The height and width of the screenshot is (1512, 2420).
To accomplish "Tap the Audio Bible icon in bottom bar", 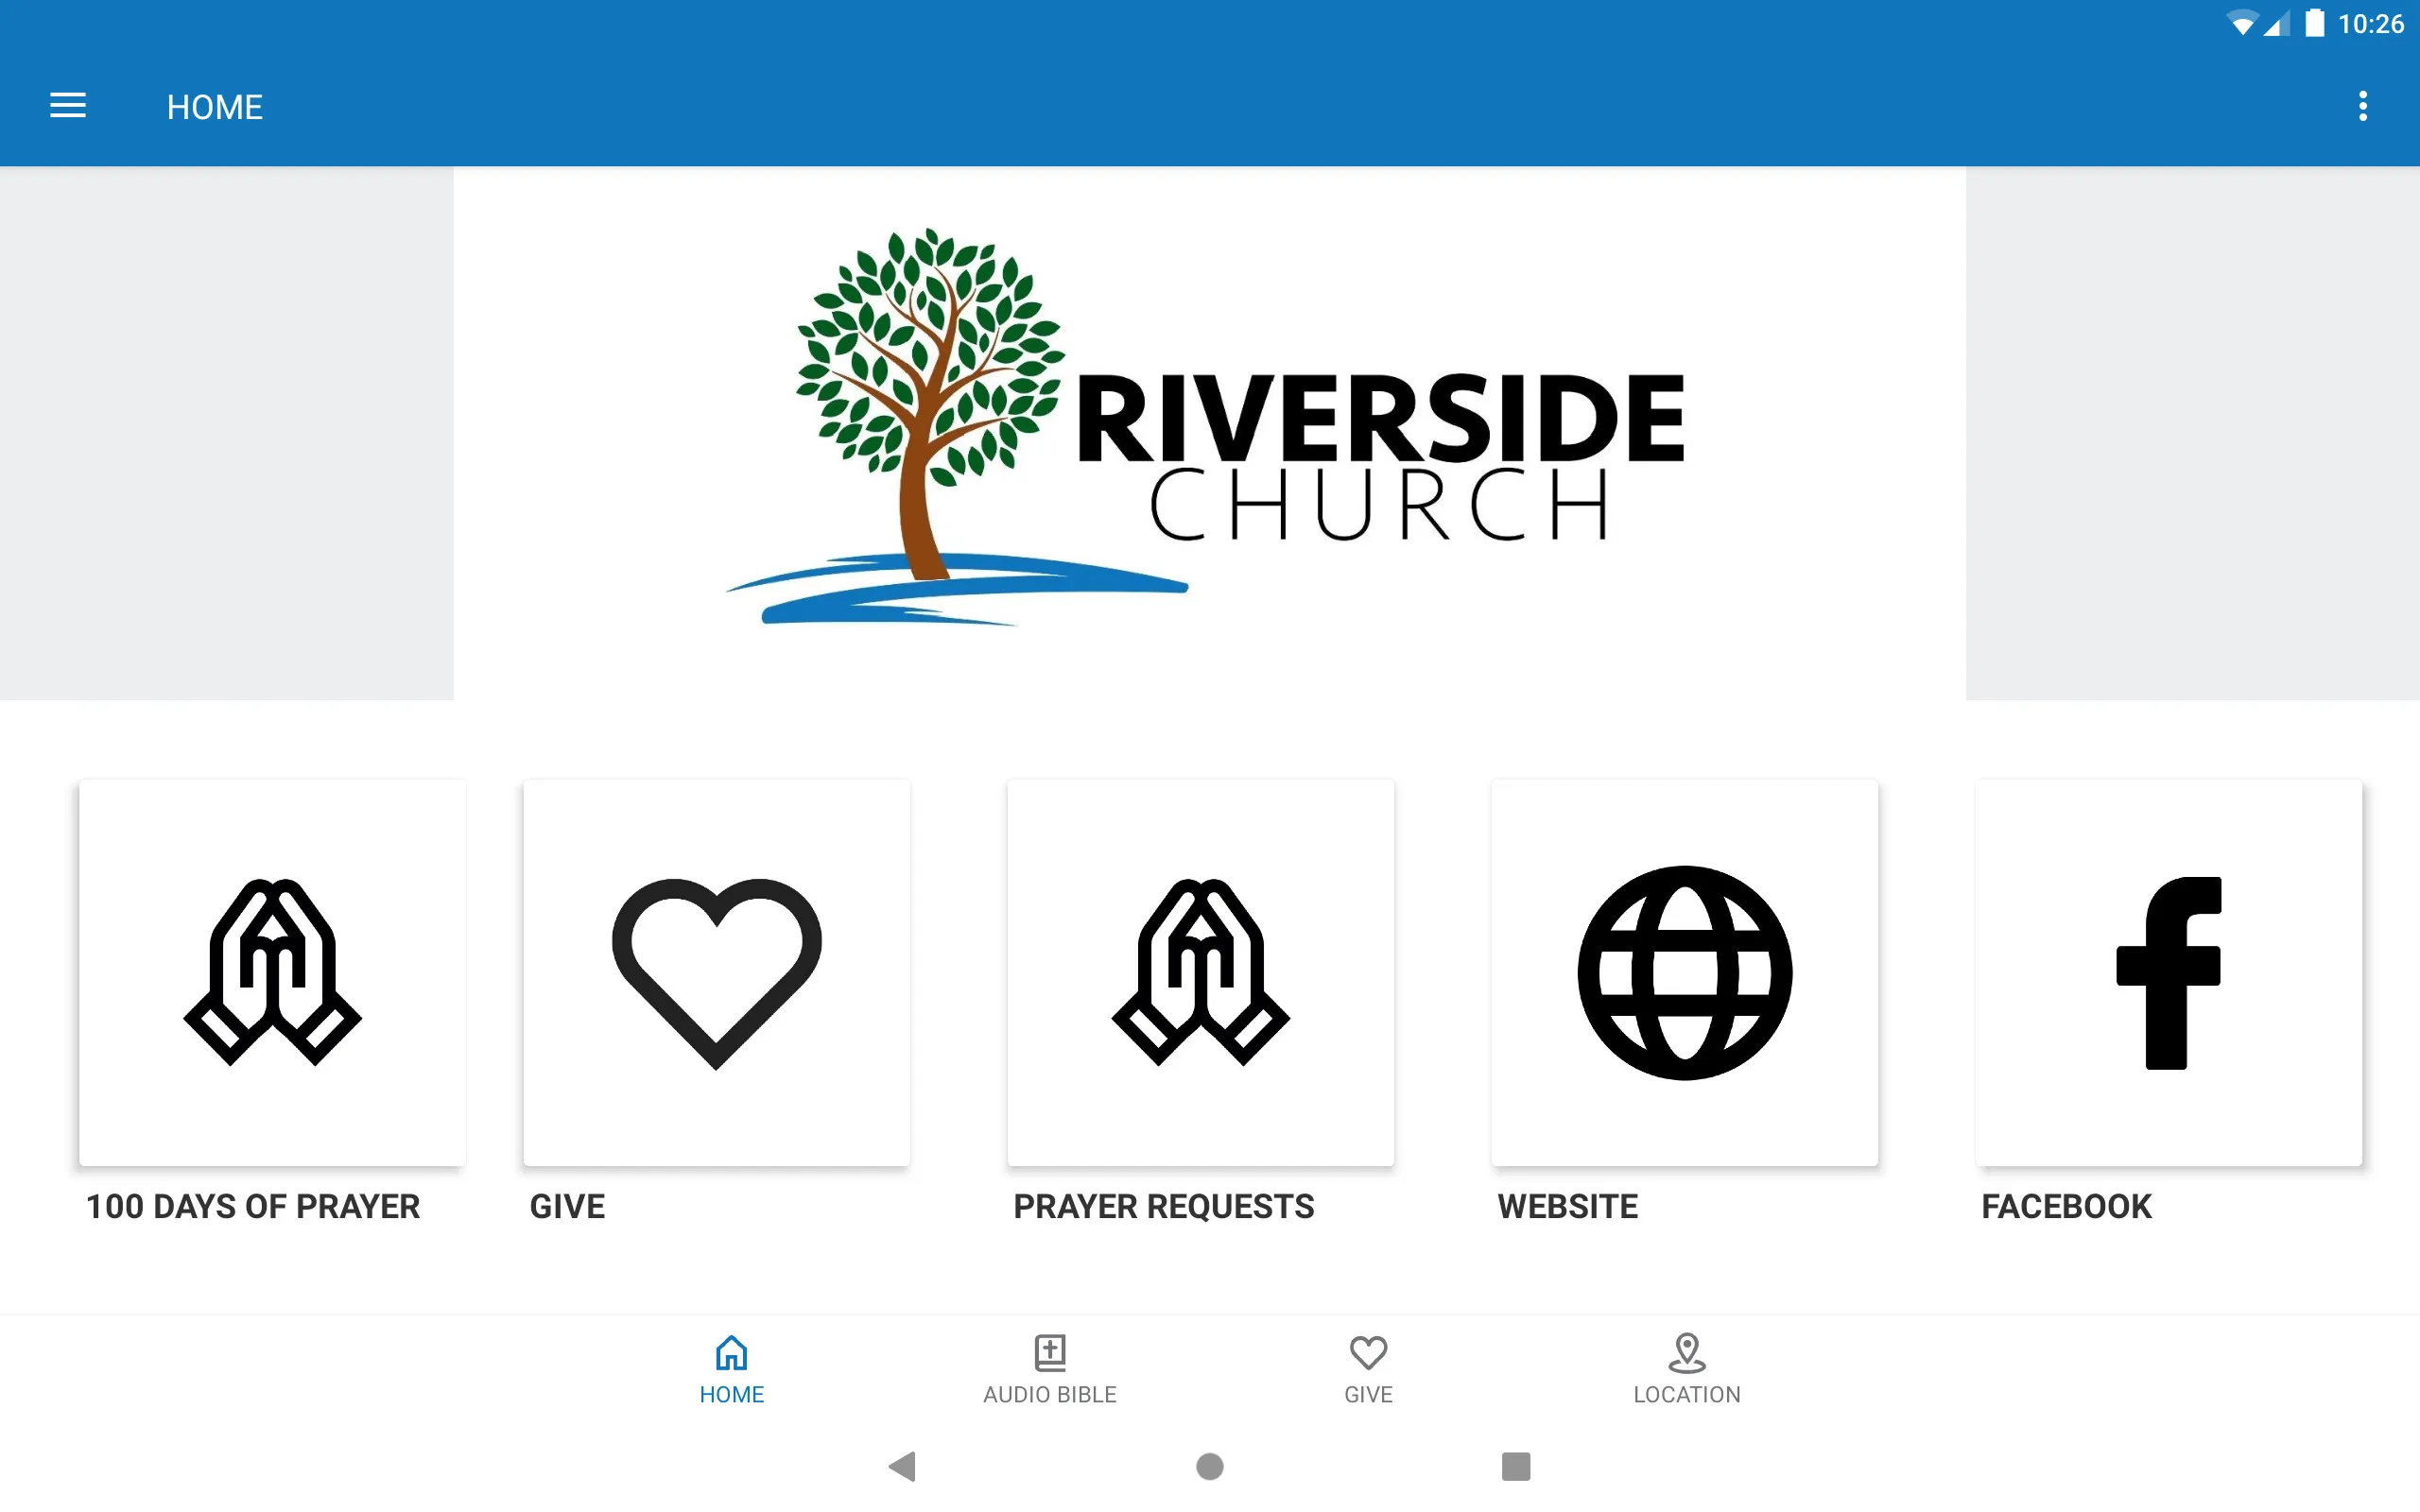I will [1049, 1364].
